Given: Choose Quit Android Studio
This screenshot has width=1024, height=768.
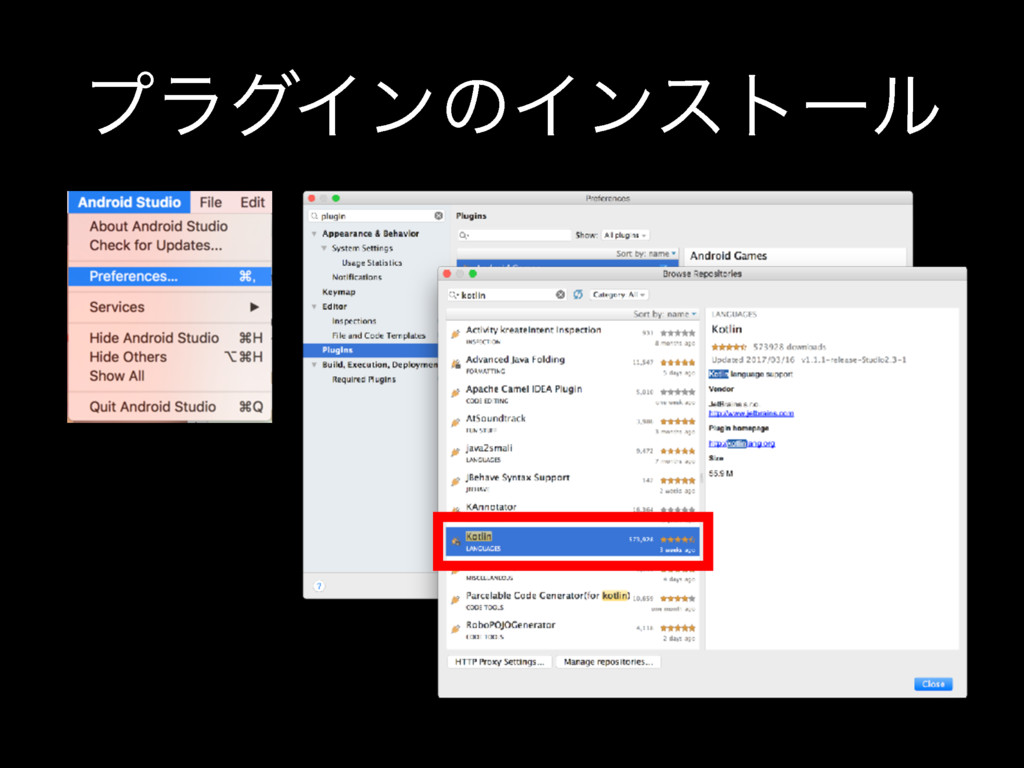Looking at the screenshot, I should [170, 407].
